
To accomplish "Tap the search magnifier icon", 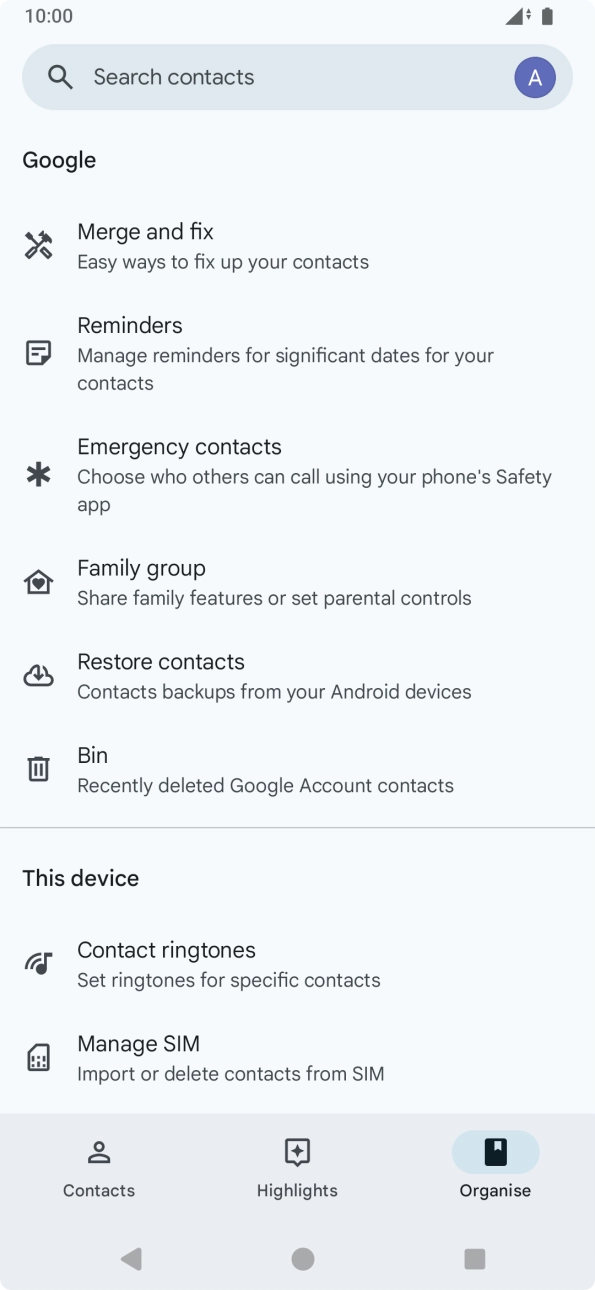I will point(61,77).
